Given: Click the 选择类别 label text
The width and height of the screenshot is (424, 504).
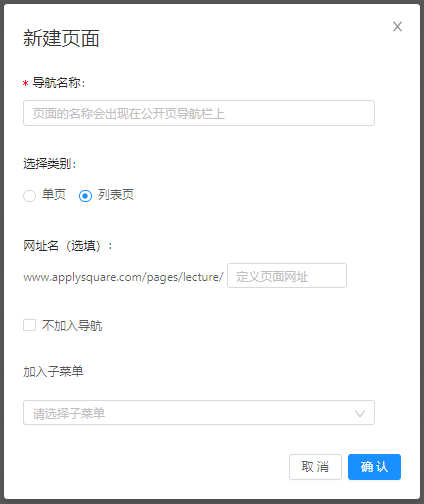Looking at the screenshot, I should (x=50, y=164).
